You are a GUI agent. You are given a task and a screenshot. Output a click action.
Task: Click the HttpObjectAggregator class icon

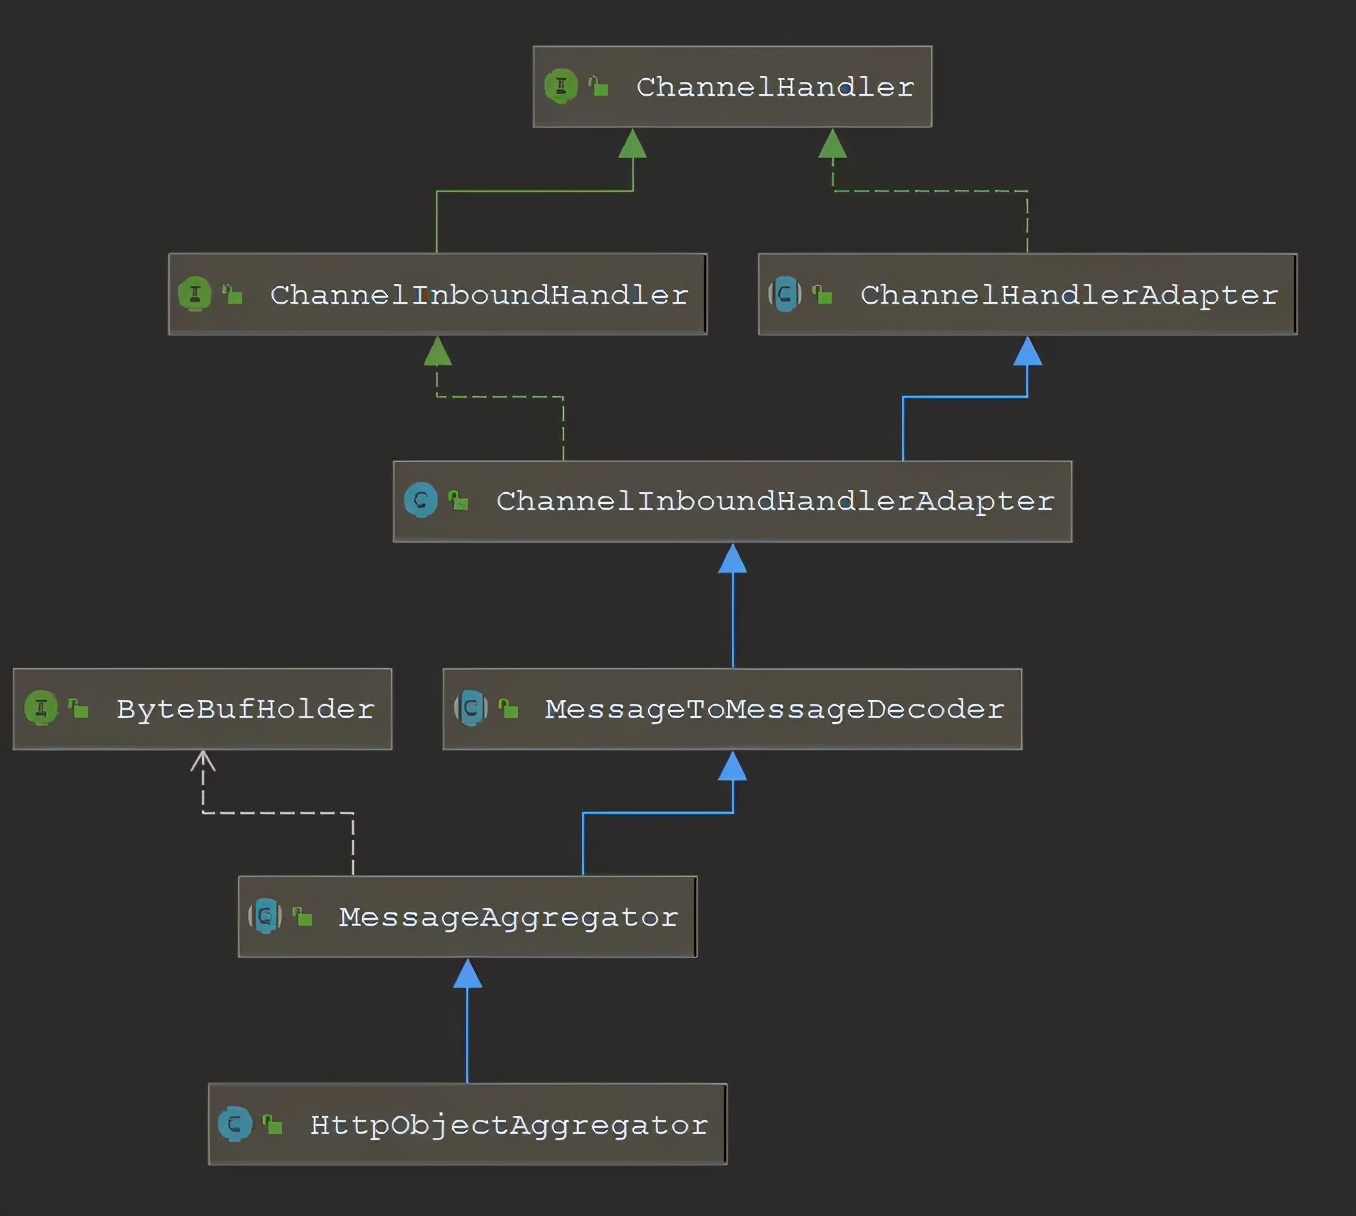(x=235, y=1124)
